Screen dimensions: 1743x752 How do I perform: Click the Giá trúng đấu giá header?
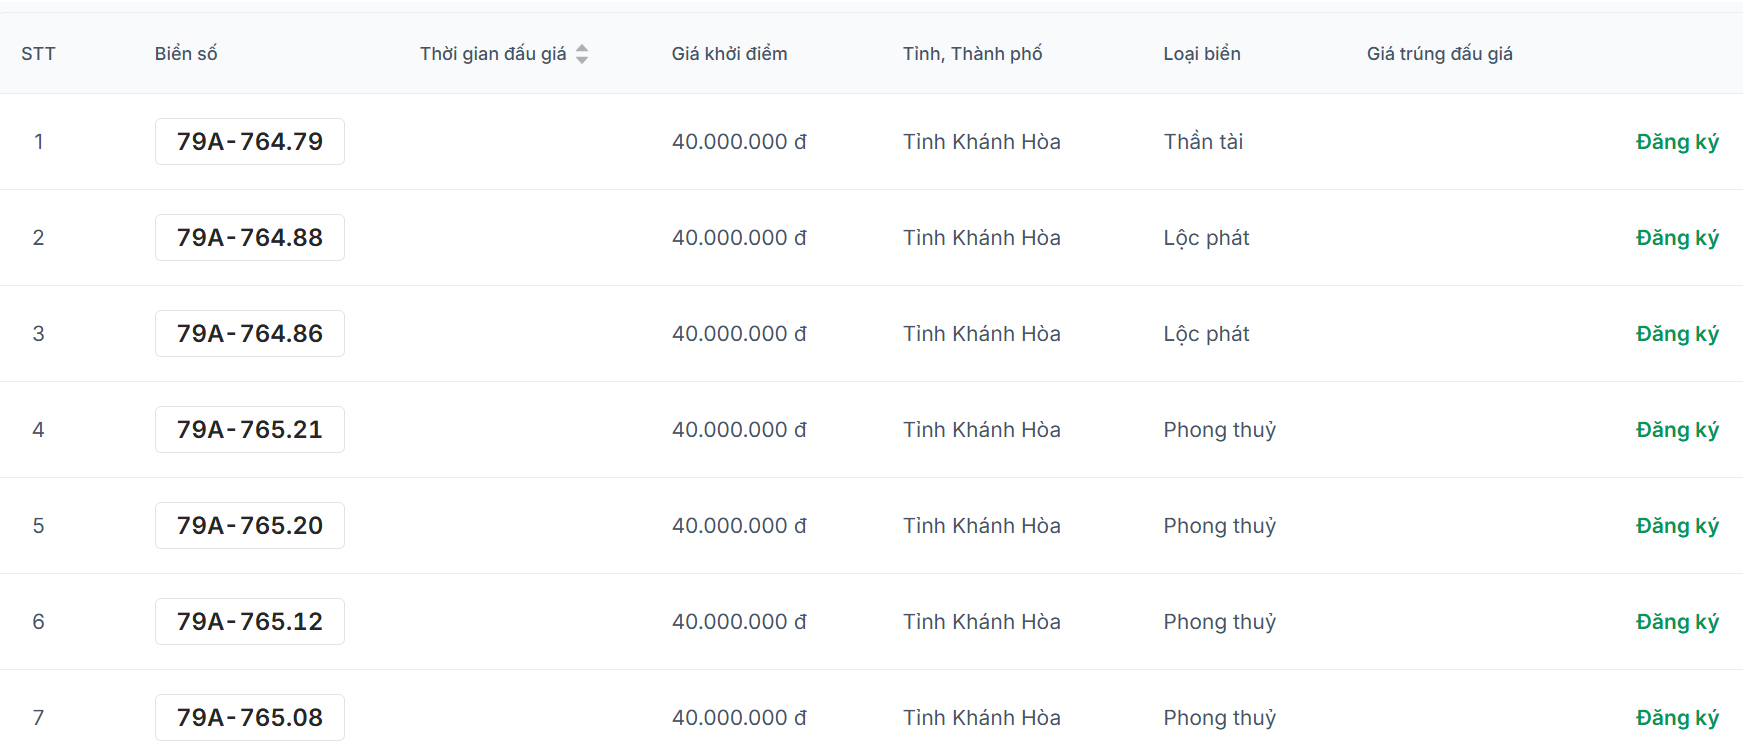pyautogui.click(x=1440, y=54)
